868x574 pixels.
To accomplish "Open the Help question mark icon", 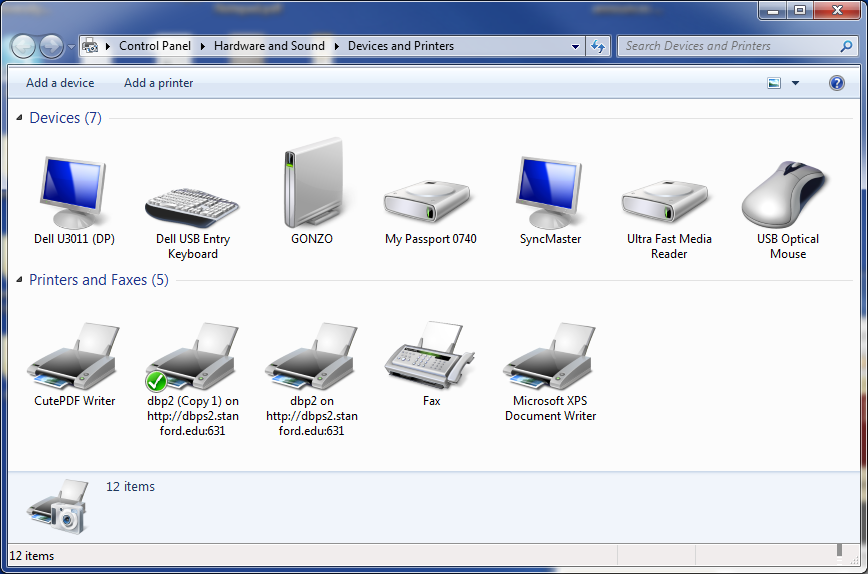I will pyautogui.click(x=836, y=83).
